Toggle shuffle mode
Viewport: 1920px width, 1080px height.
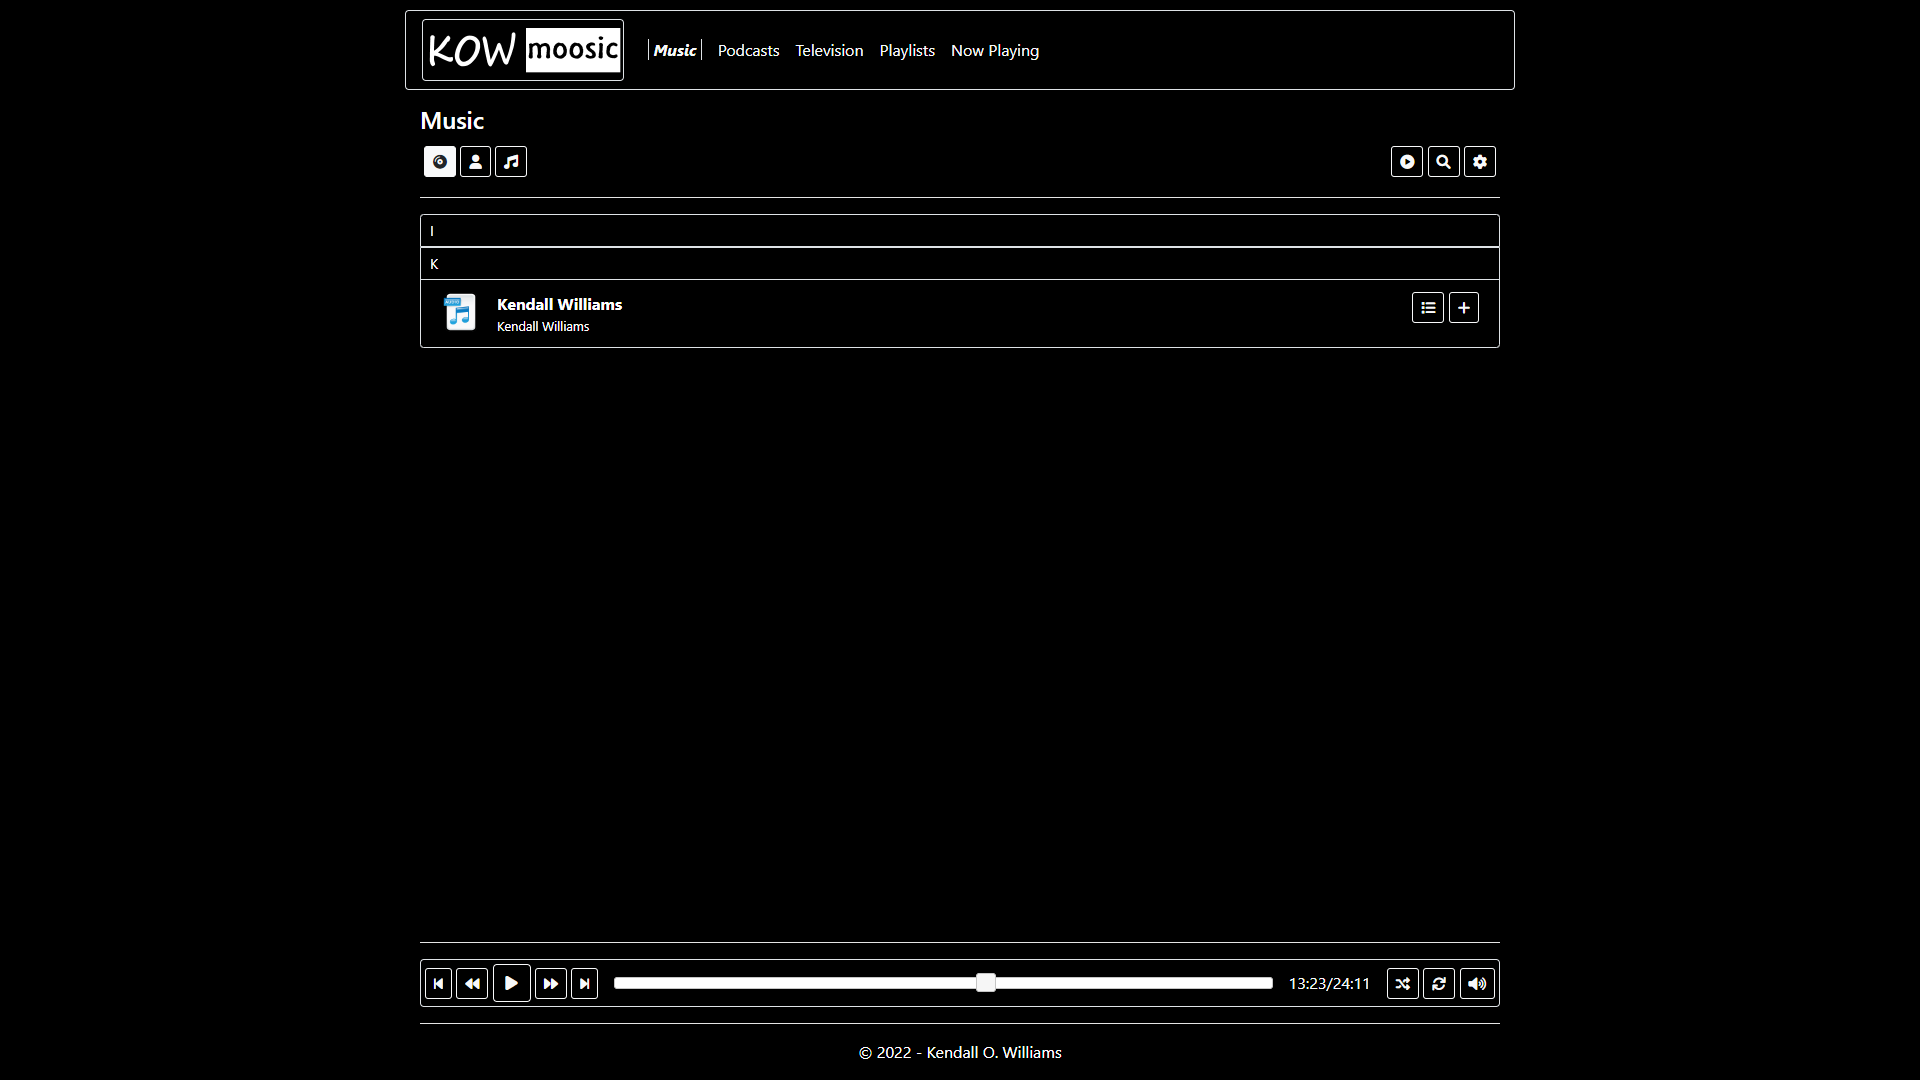(1402, 984)
